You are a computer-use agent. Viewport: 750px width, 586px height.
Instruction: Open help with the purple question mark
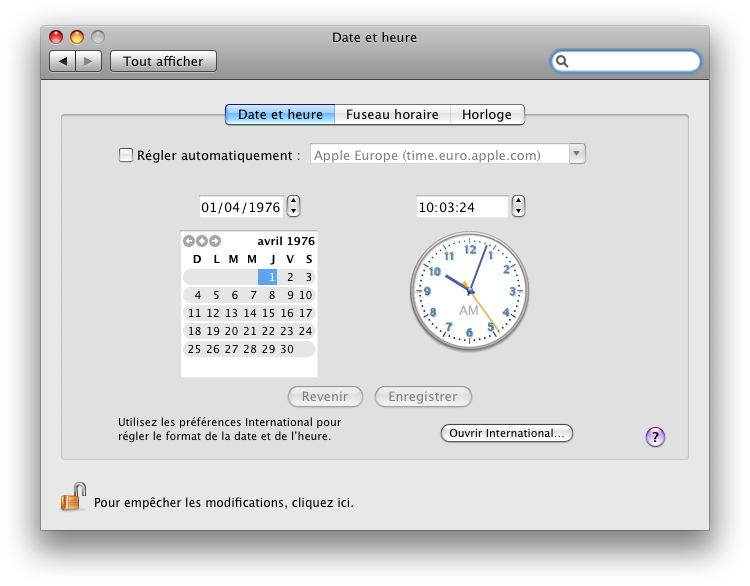[655, 436]
